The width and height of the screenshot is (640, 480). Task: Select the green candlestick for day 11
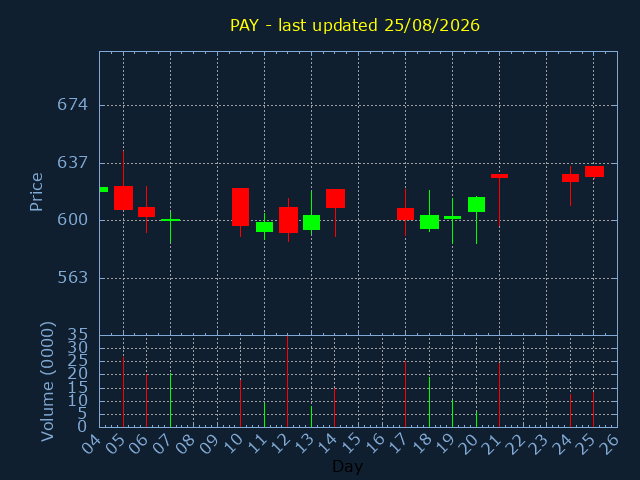pos(264,227)
